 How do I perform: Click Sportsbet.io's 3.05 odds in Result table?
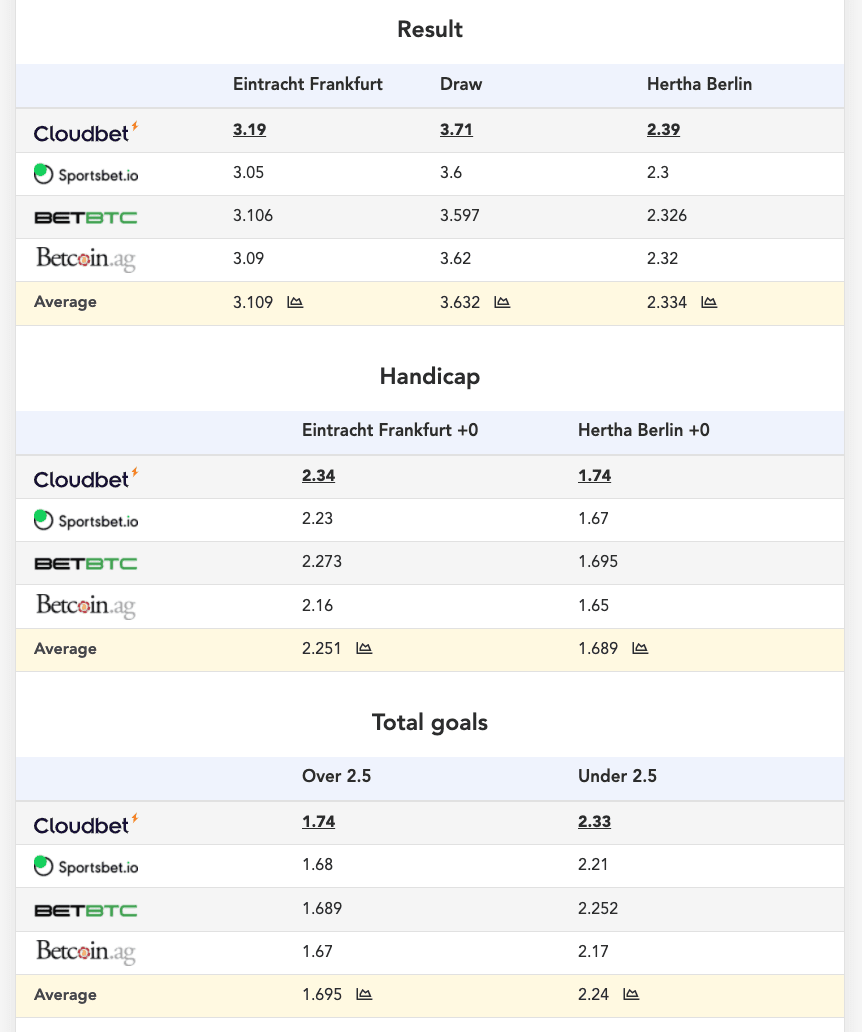coord(249,172)
